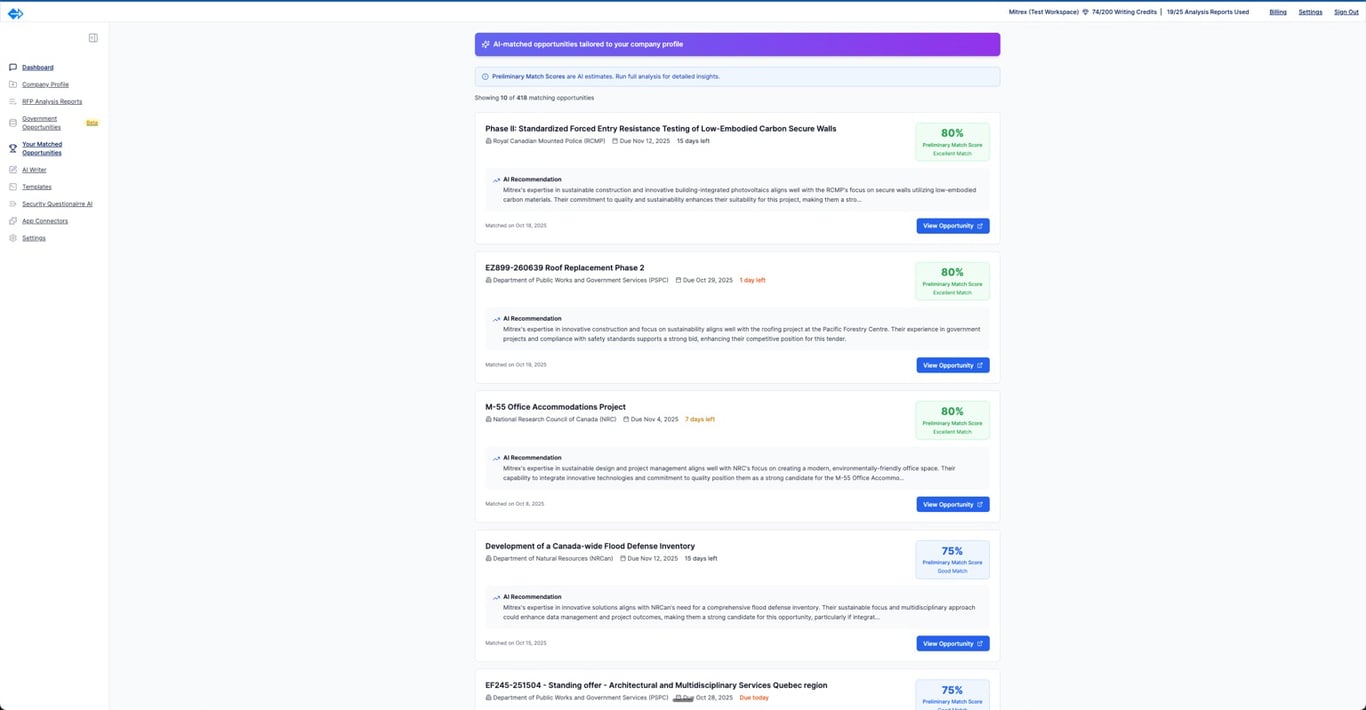The image size is (1366, 710).
Task: Click the App Connectors icon
Action: point(13,221)
